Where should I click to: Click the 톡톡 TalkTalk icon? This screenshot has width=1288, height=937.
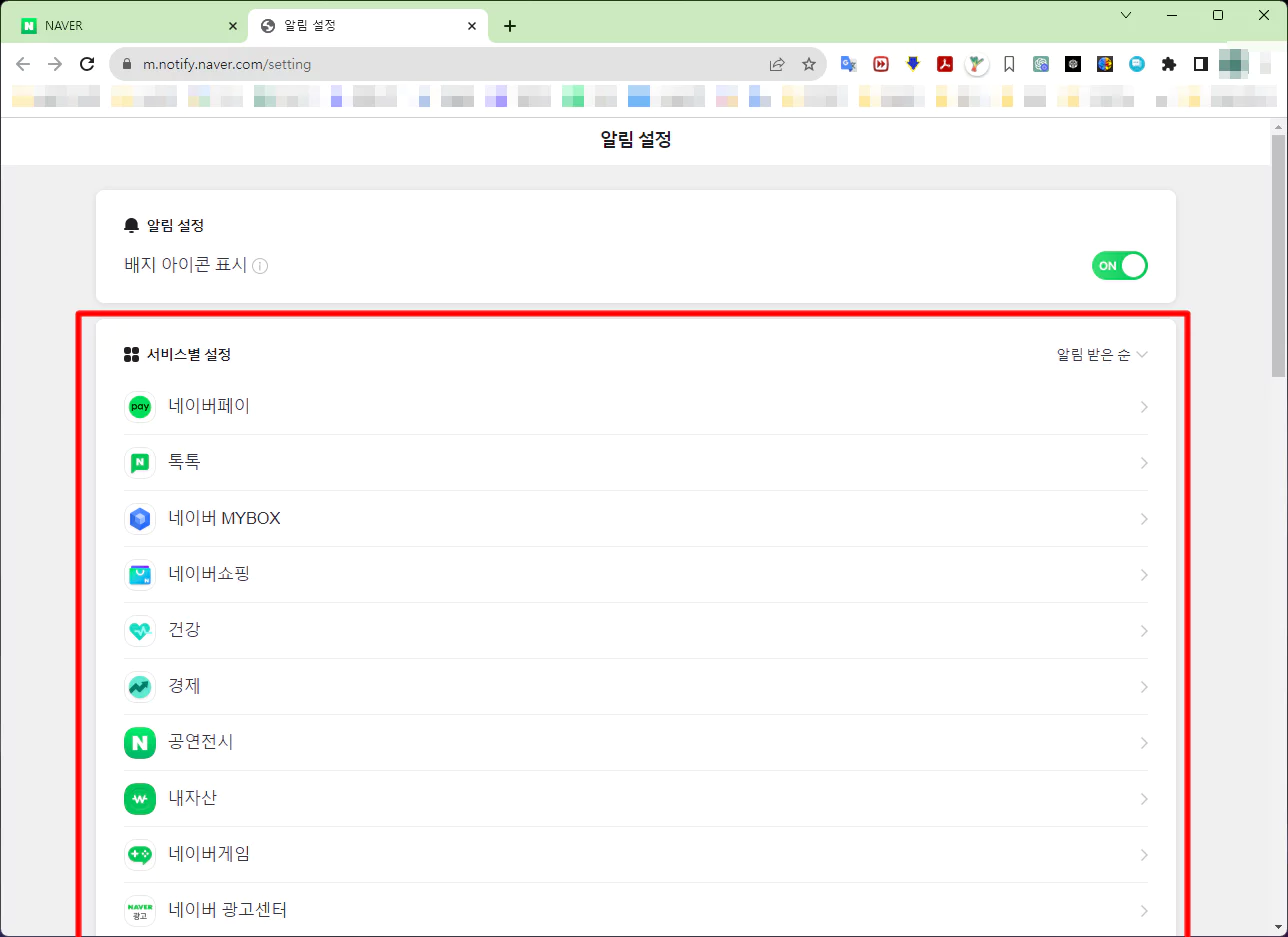click(140, 463)
